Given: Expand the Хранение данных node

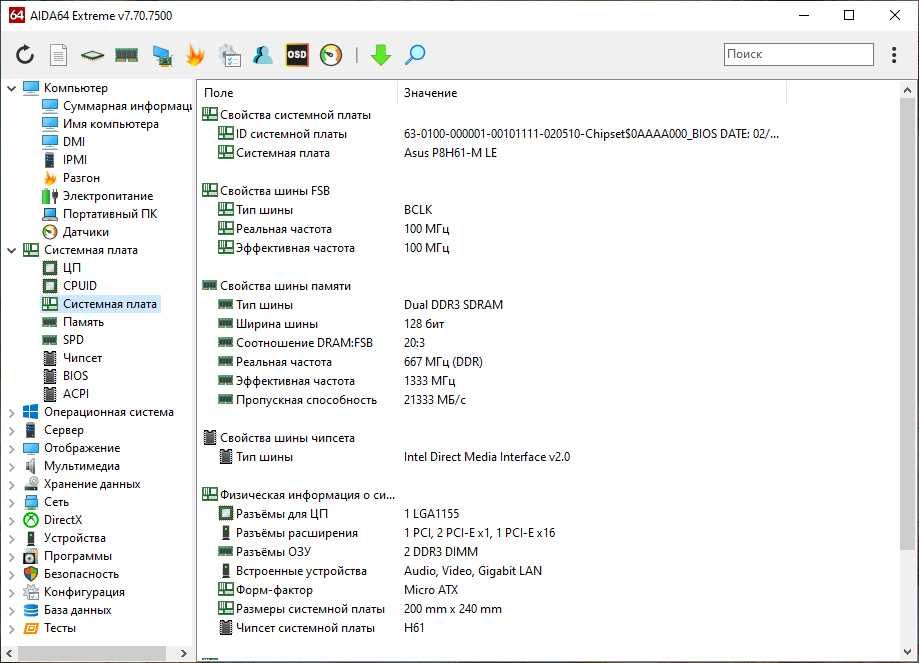Looking at the screenshot, I should pos(11,485).
